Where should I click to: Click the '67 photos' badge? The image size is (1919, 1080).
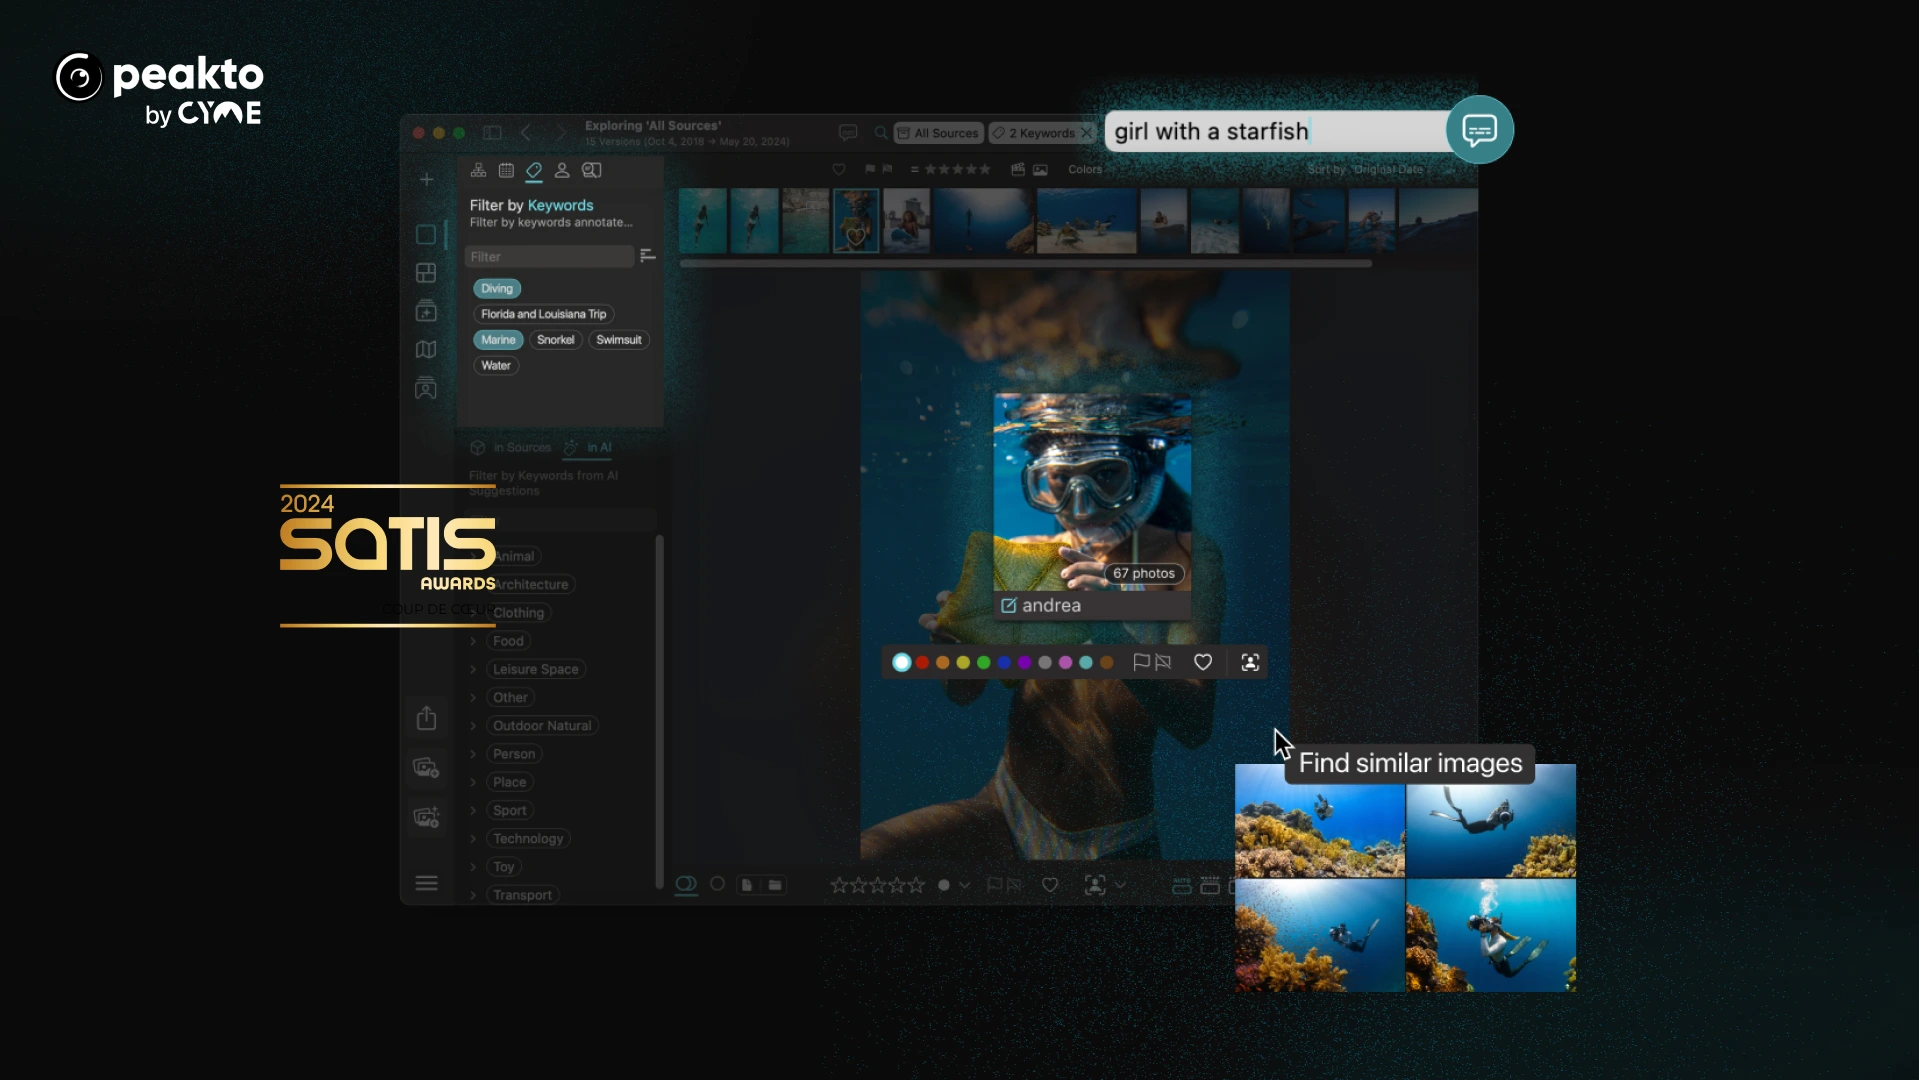click(x=1144, y=574)
